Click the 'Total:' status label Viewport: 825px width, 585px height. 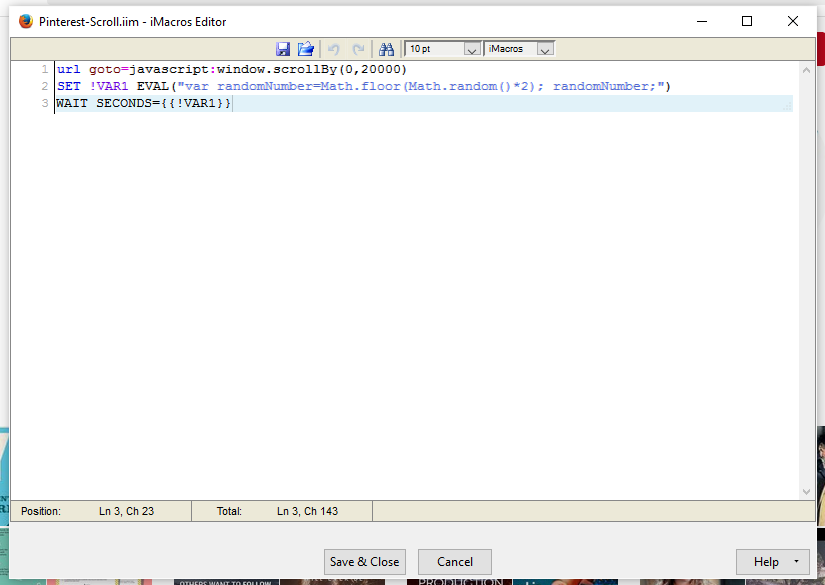(x=229, y=511)
